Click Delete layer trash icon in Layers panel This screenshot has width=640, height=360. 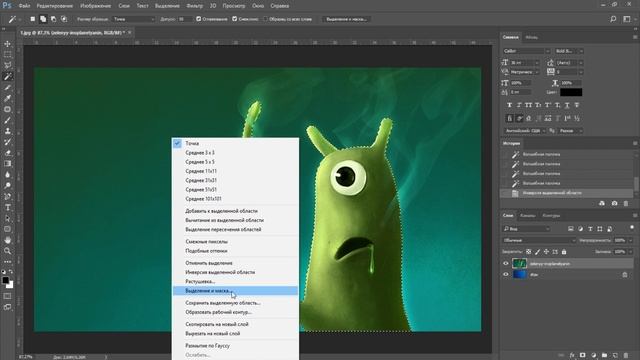[x=626, y=356]
